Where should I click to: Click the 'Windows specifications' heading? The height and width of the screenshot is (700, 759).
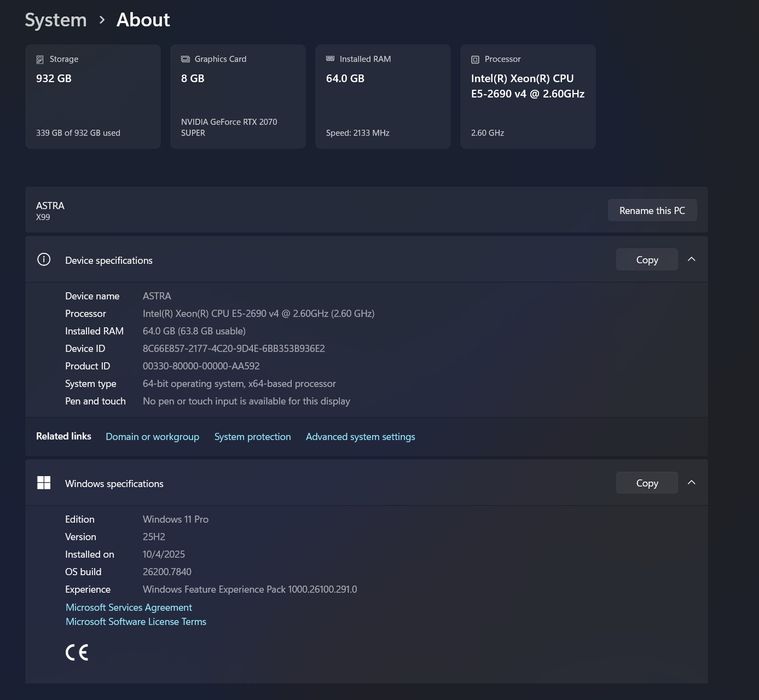(114, 484)
